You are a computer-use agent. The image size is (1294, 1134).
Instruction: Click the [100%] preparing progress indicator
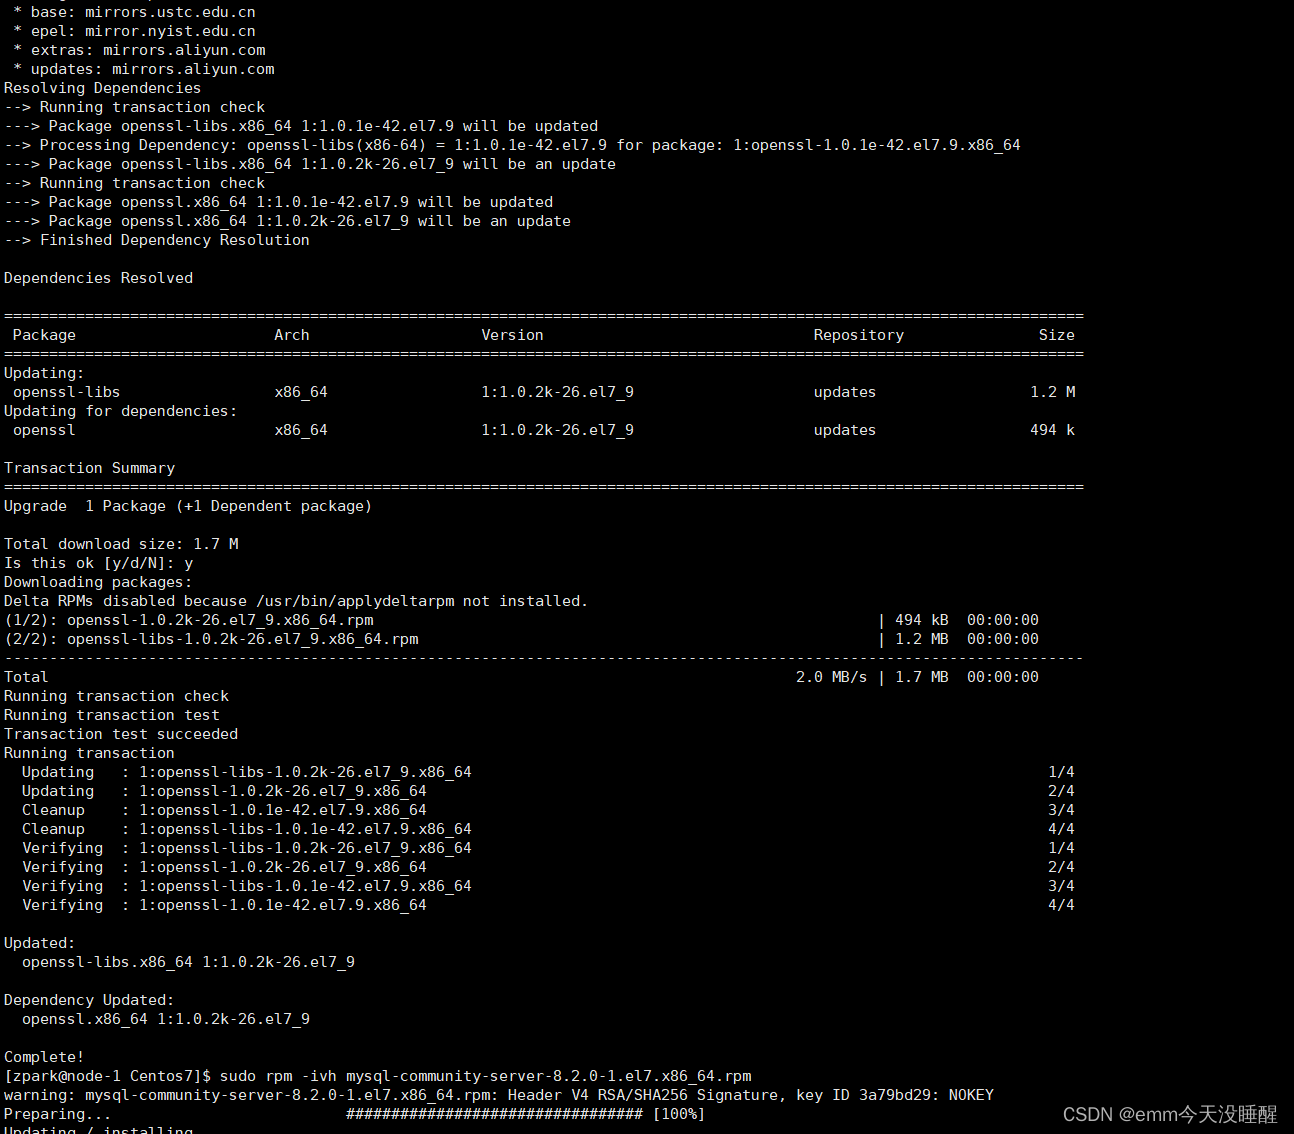pyautogui.click(x=678, y=1113)
